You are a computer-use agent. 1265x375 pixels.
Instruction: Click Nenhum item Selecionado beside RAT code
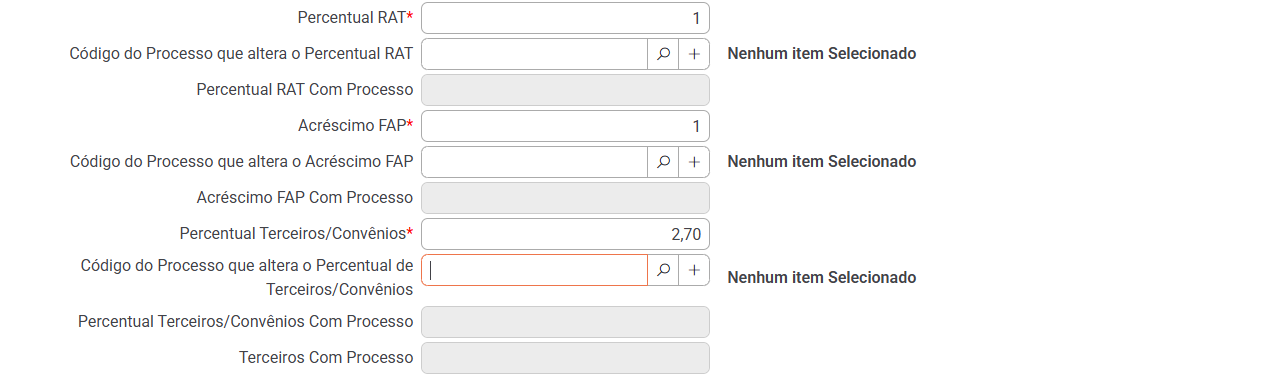tap(822, 54)
